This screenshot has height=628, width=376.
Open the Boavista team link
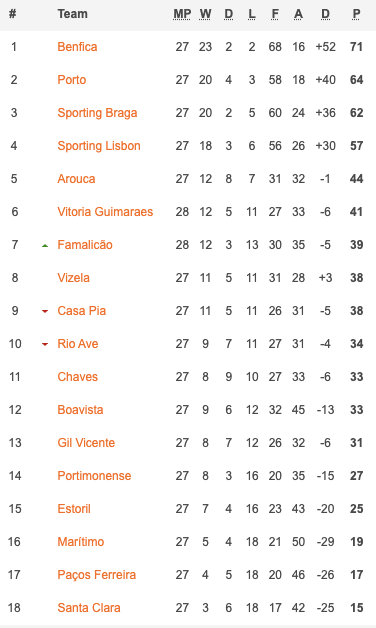80,410
